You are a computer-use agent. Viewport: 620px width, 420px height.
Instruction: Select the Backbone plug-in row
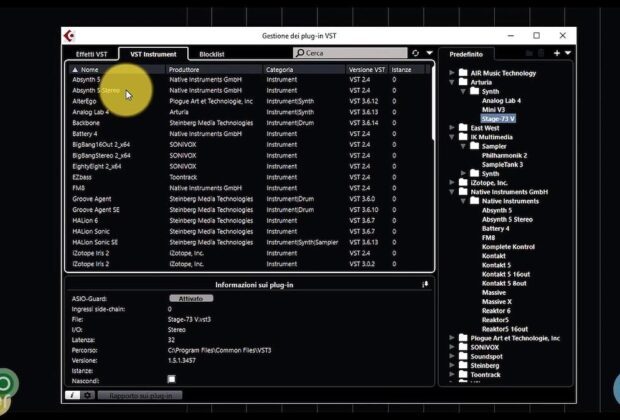(249, 123)
